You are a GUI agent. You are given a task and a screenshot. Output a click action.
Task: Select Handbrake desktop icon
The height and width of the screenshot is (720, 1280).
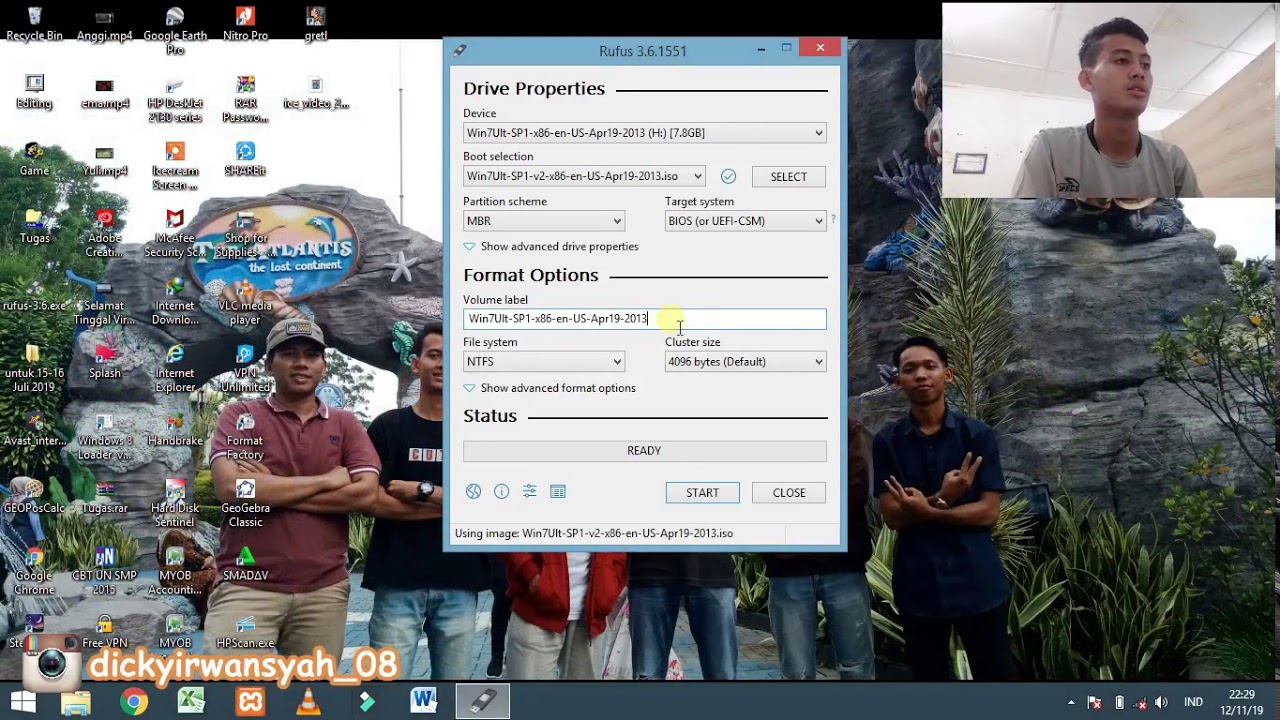coord(175,429)
